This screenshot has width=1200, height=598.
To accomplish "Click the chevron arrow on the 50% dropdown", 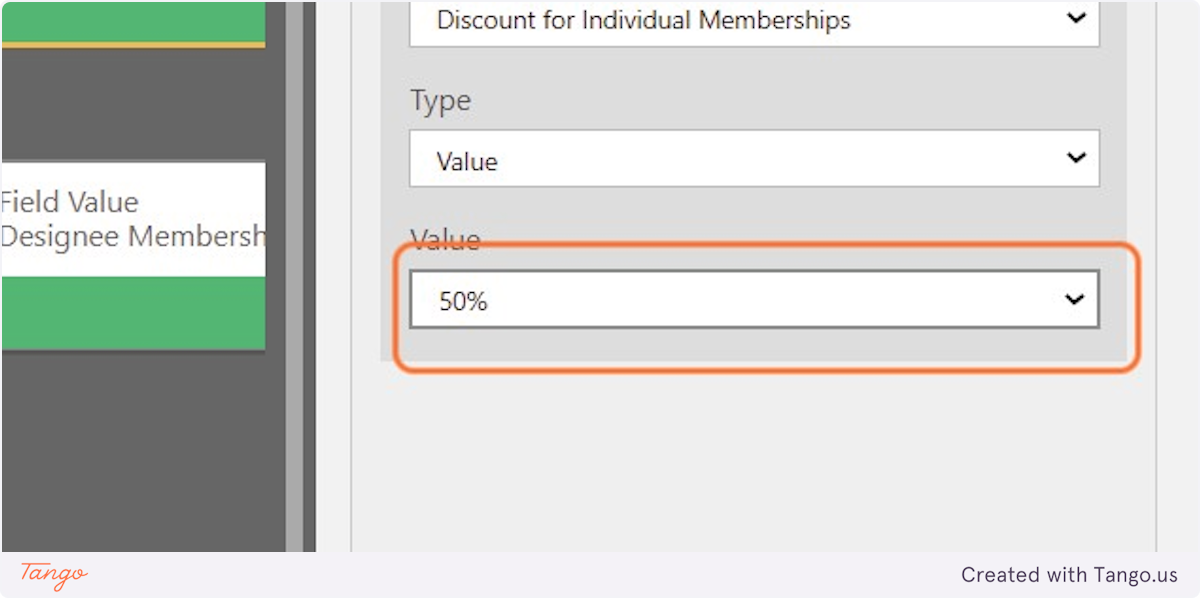I will pos(1075,299).
